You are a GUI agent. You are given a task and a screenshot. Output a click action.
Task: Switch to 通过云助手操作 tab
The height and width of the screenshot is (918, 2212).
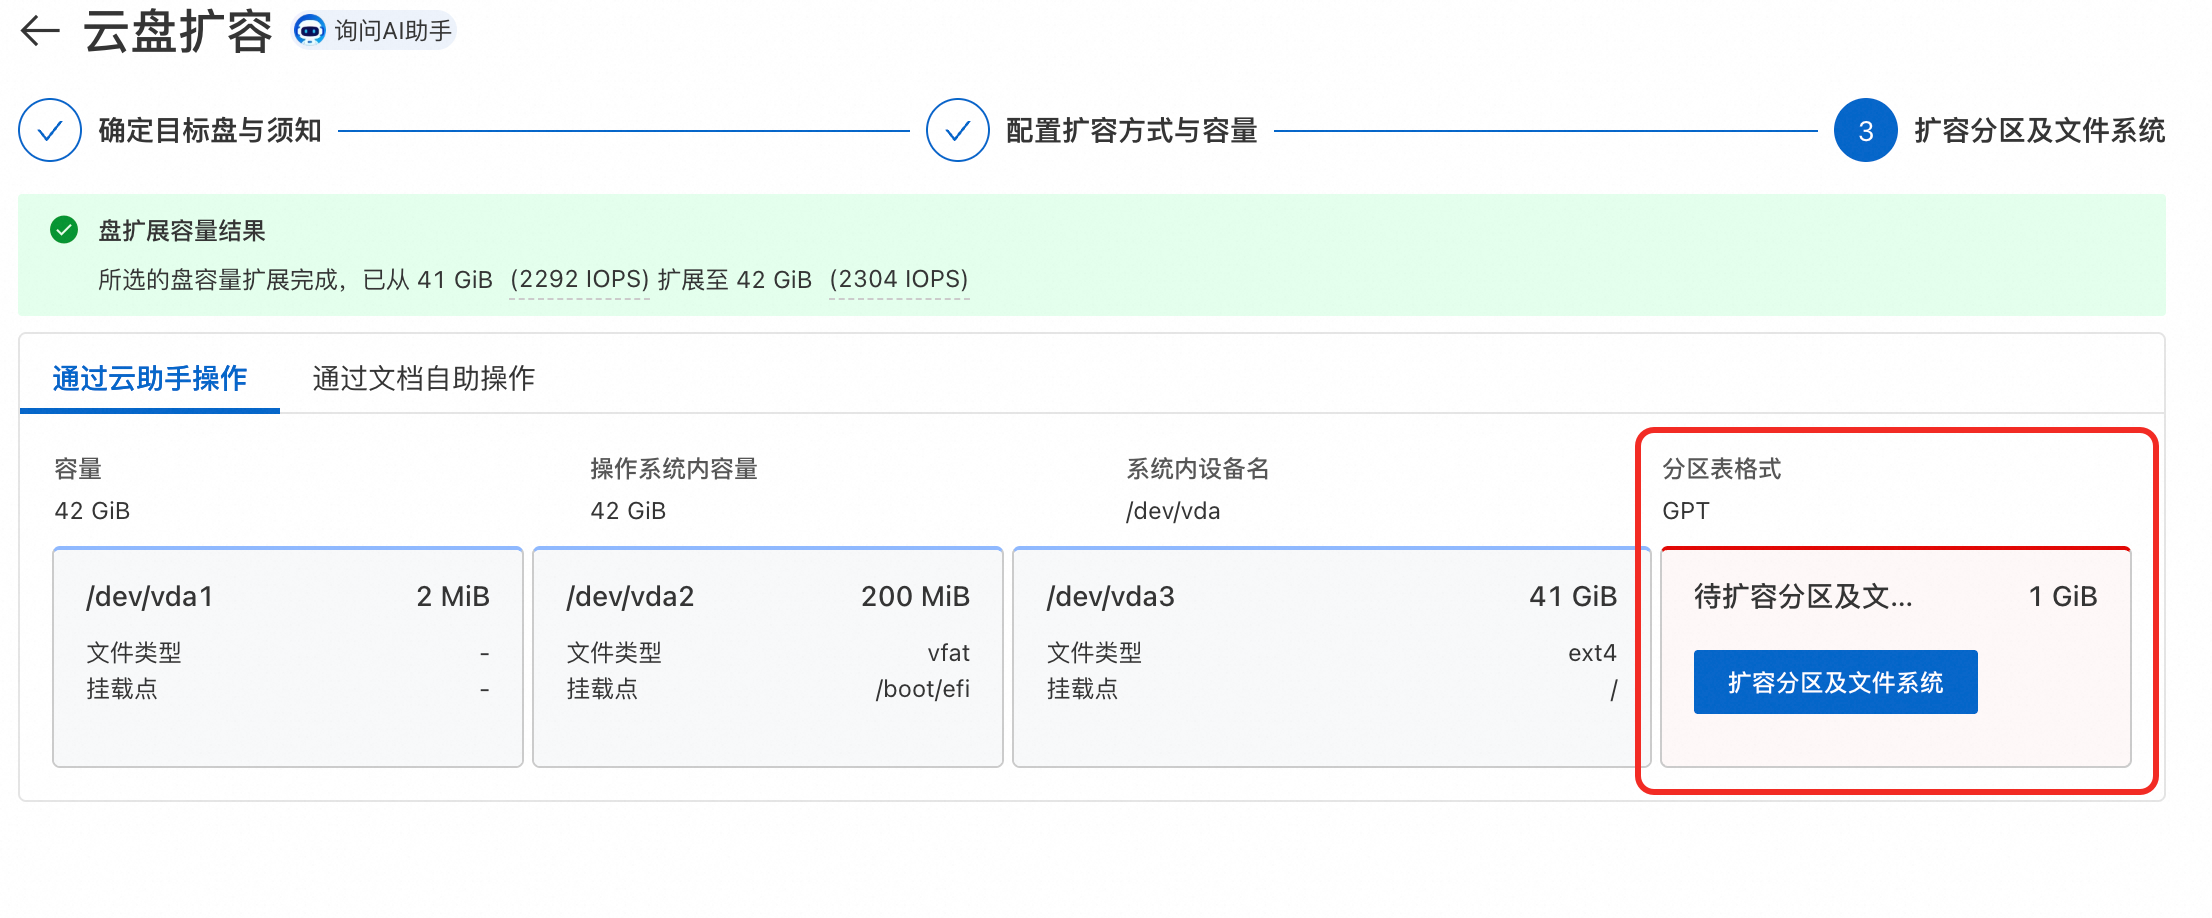coord(150,378)
